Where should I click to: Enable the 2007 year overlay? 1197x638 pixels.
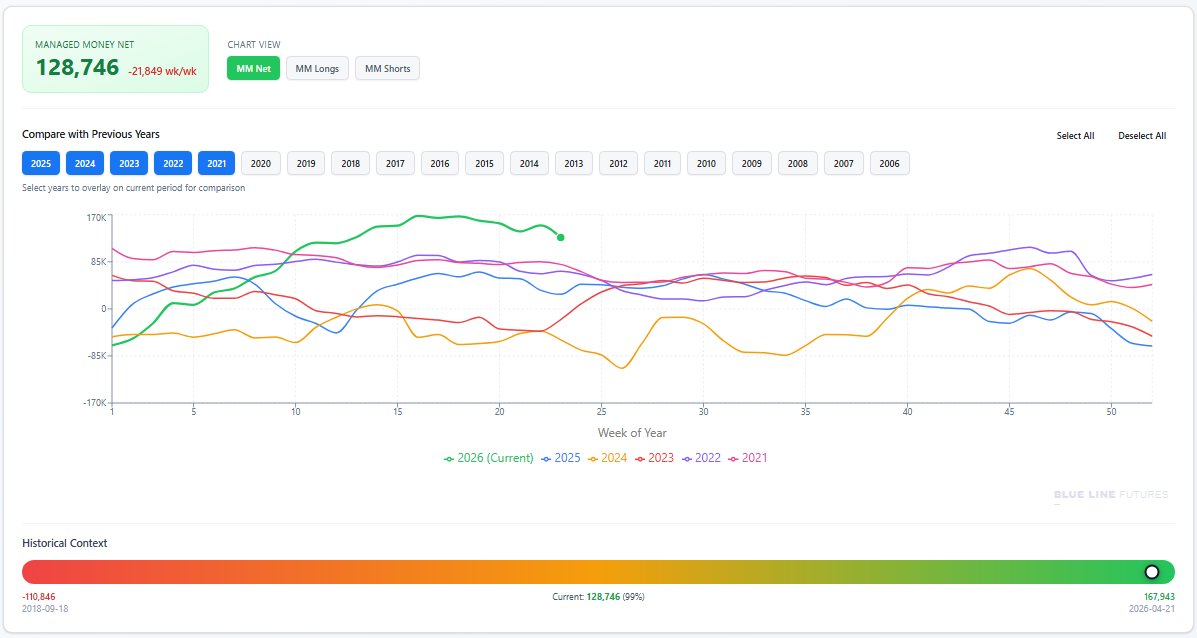point(844,163)
